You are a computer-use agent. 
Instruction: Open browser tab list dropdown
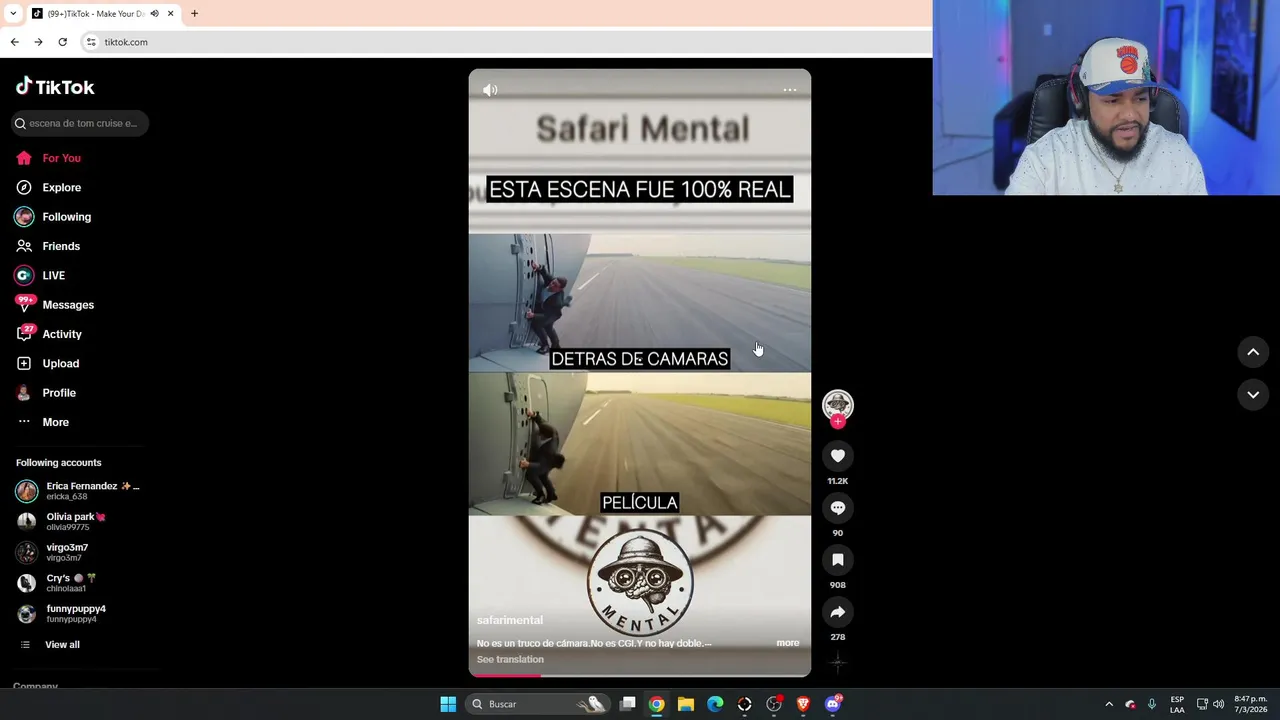point(13,13)
